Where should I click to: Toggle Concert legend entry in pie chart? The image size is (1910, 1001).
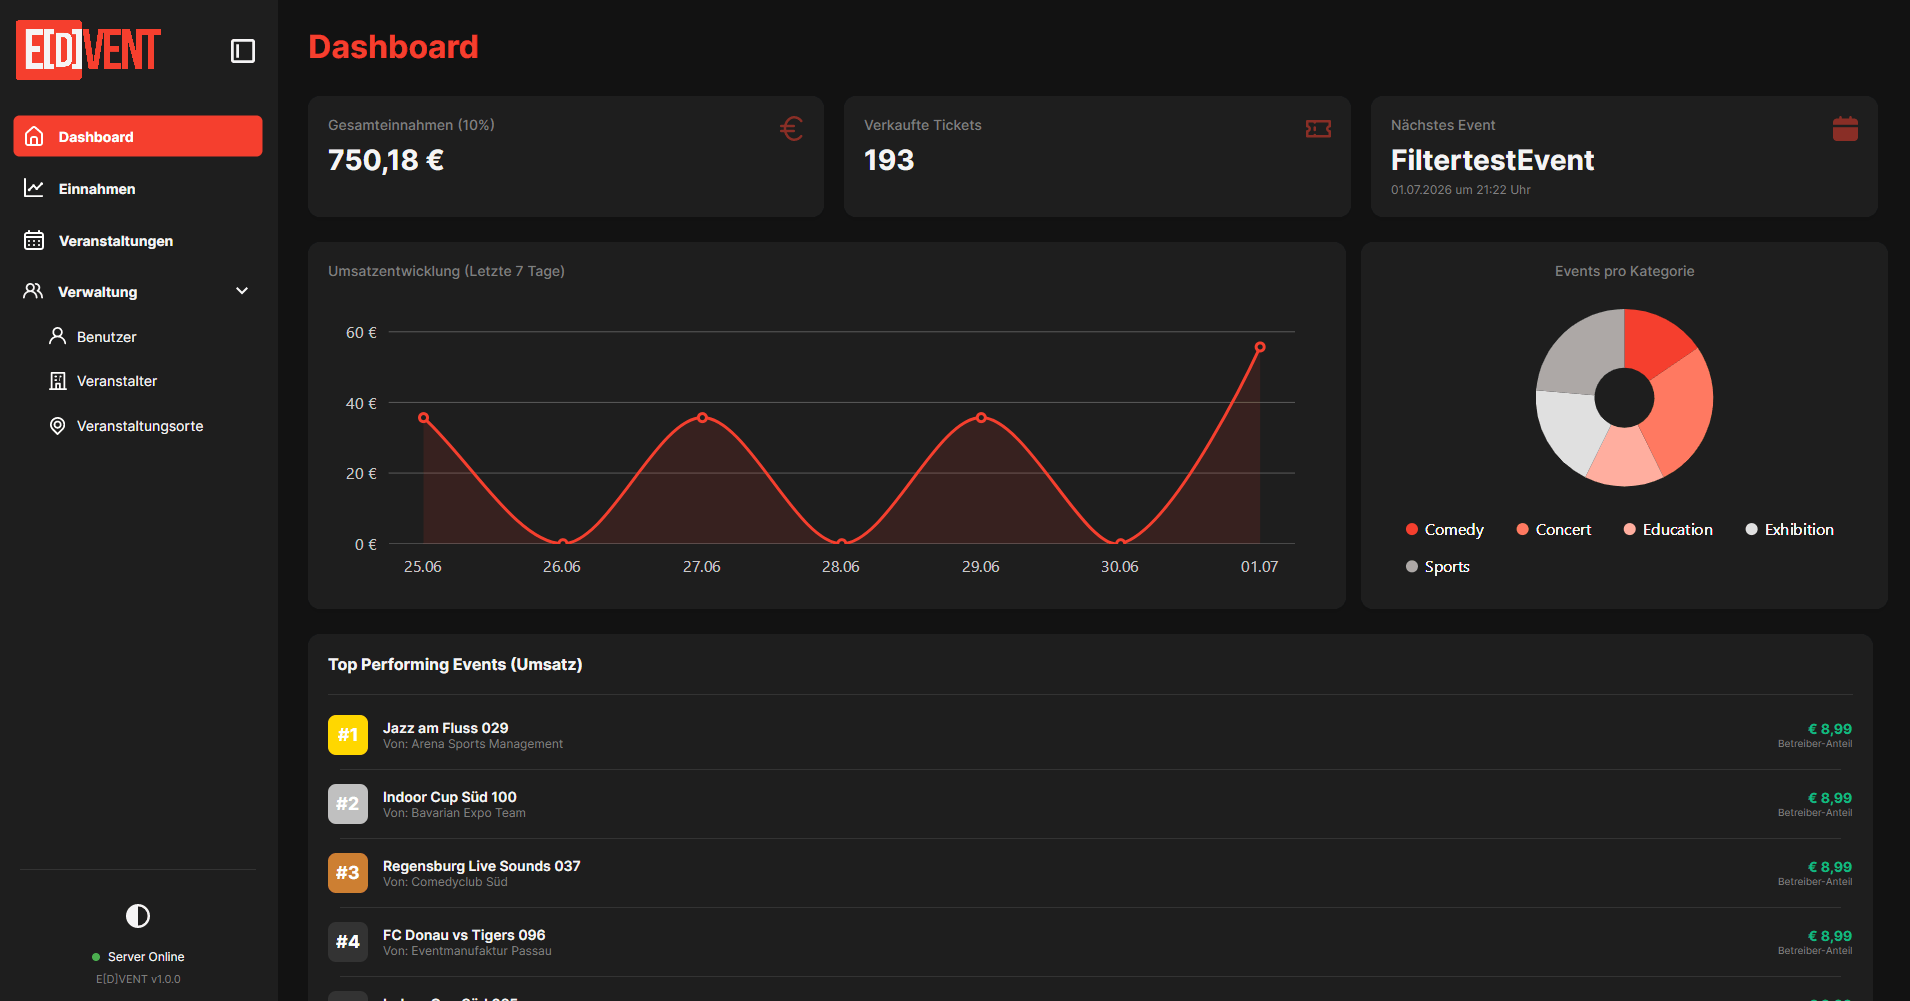tap(1554, 530)
